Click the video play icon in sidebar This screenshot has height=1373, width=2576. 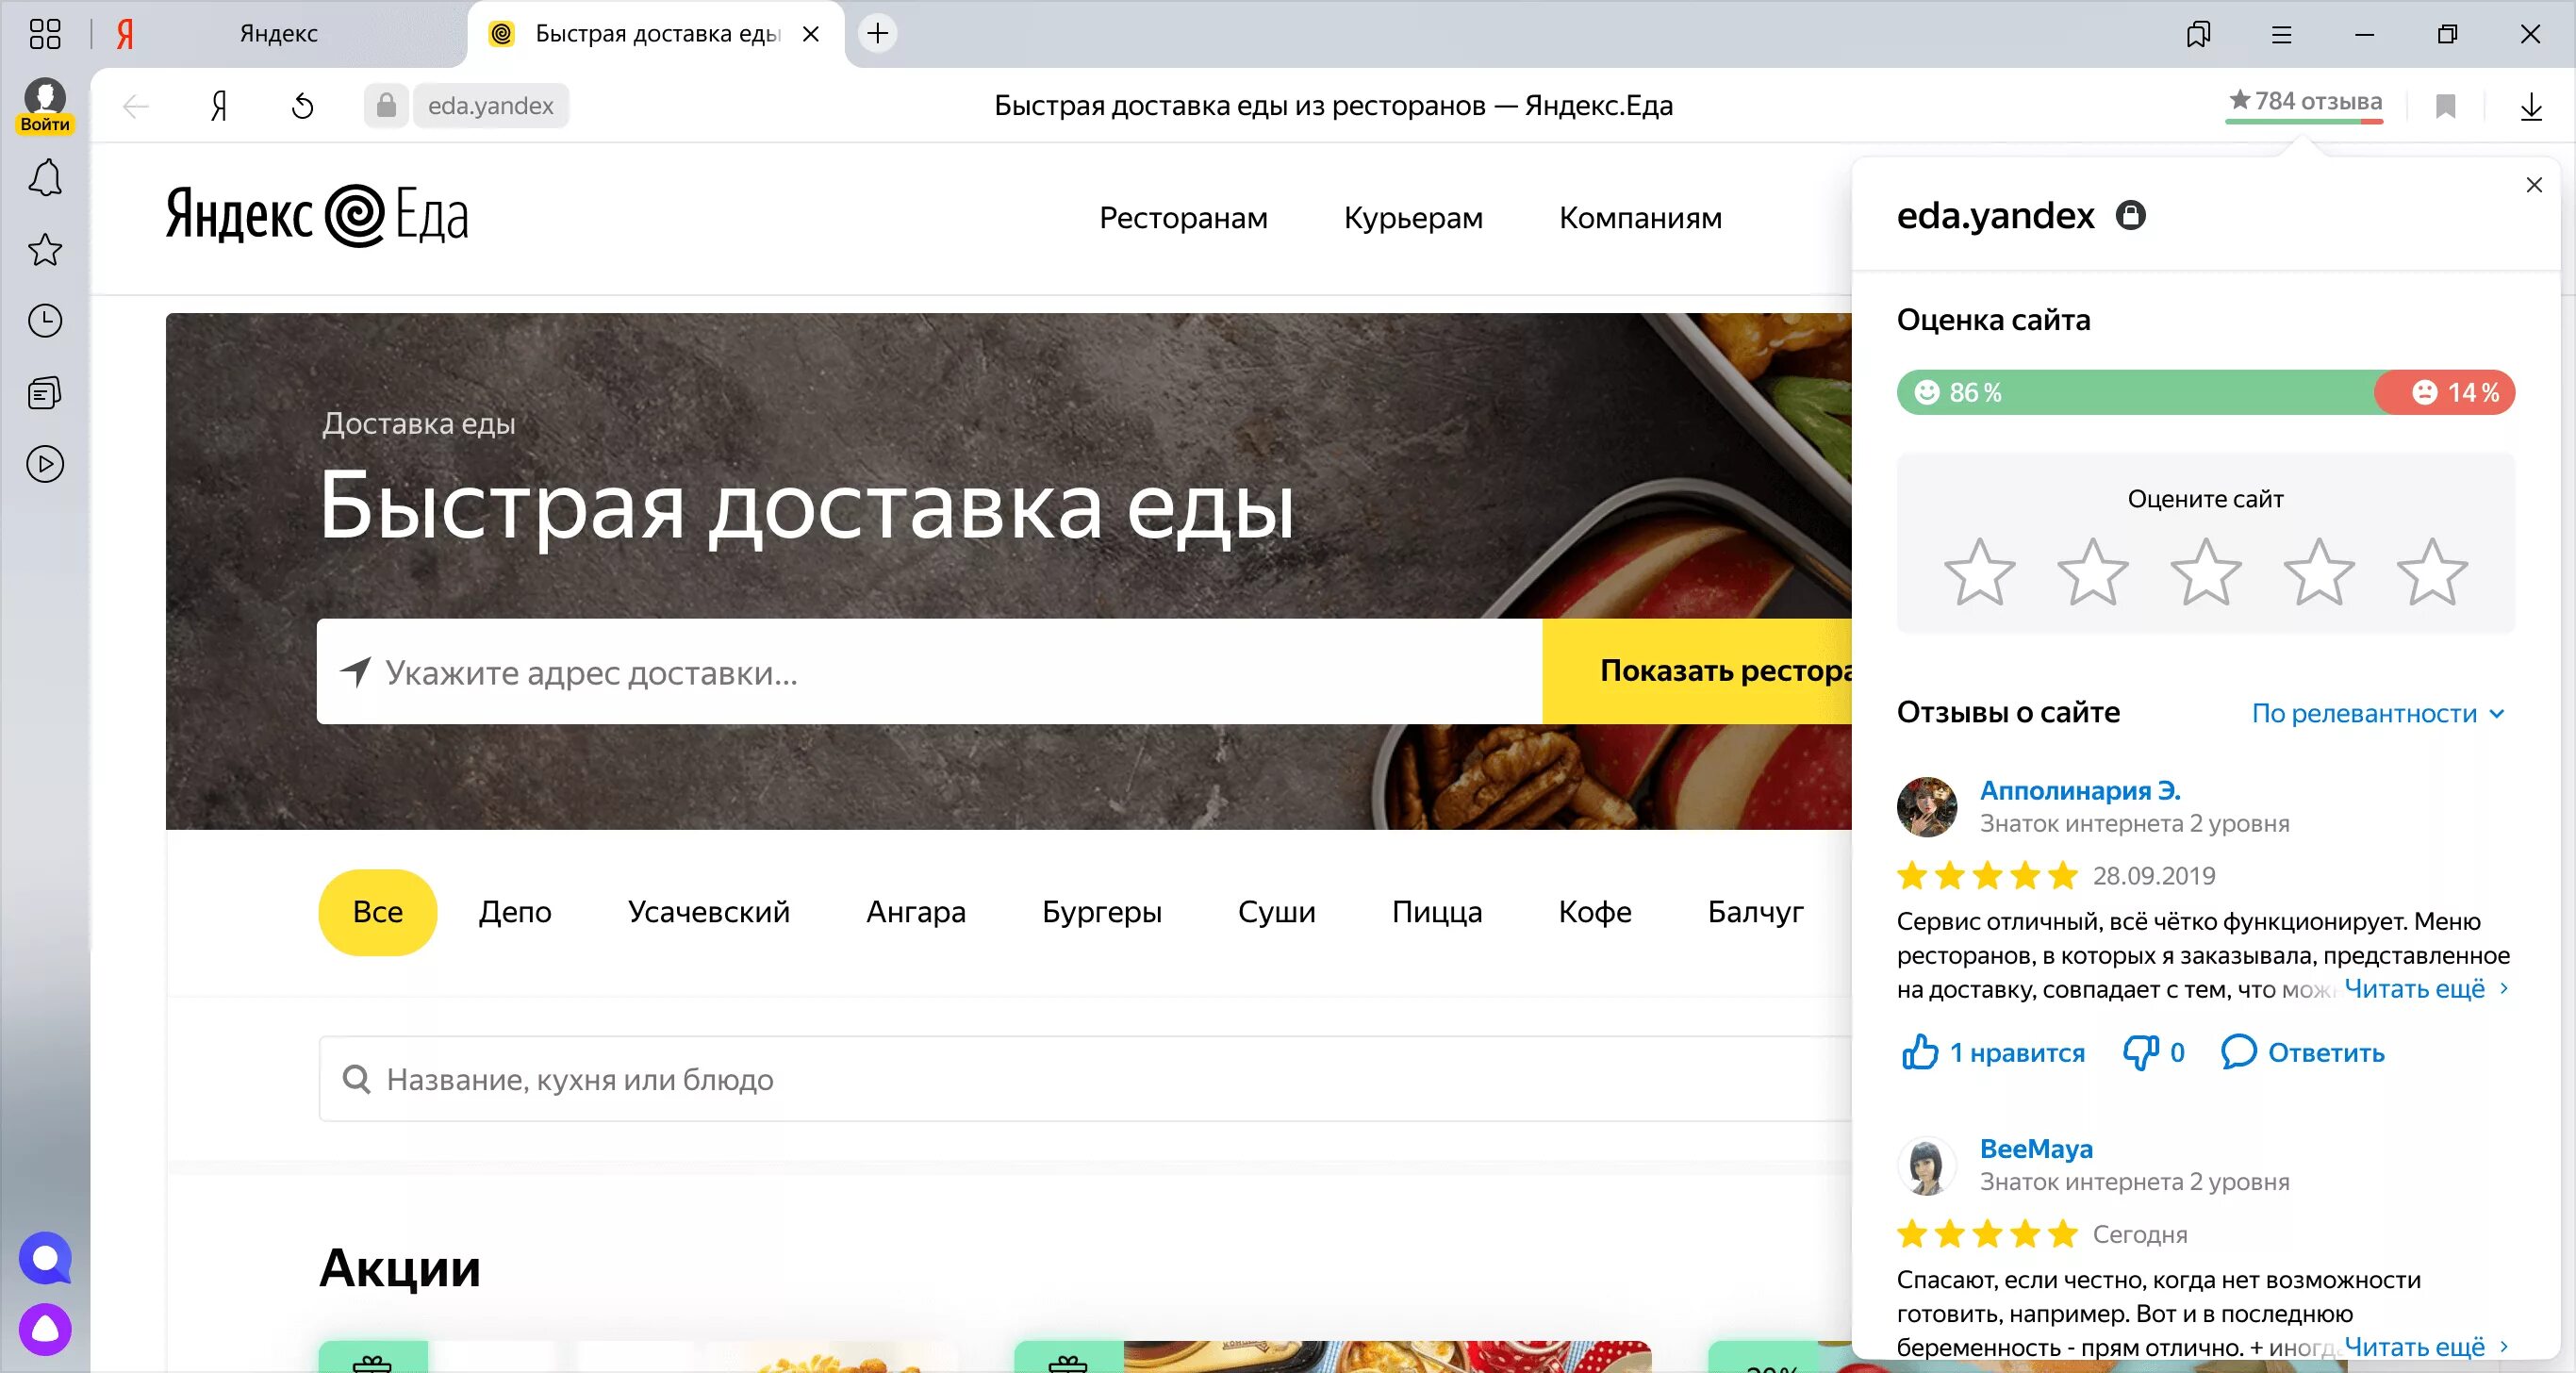(x=45, y=464)
